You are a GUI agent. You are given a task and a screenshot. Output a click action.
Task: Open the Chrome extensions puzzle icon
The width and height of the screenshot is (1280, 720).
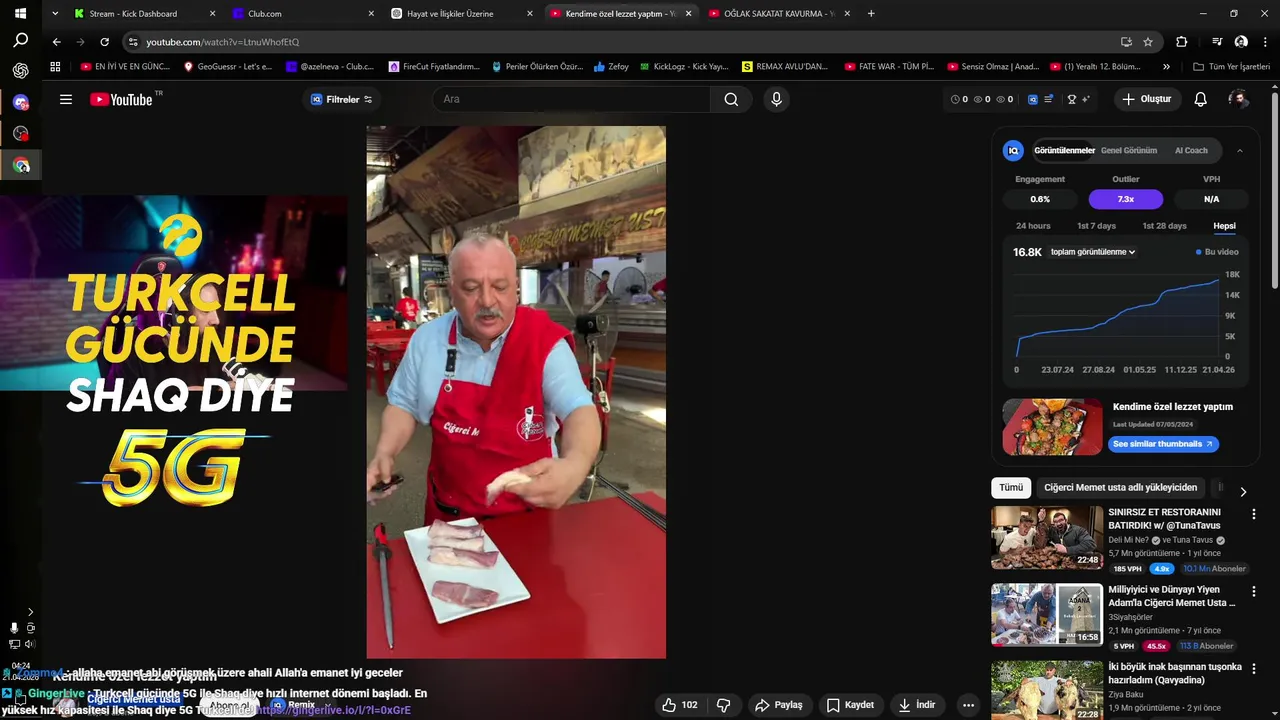(1182, 42)
